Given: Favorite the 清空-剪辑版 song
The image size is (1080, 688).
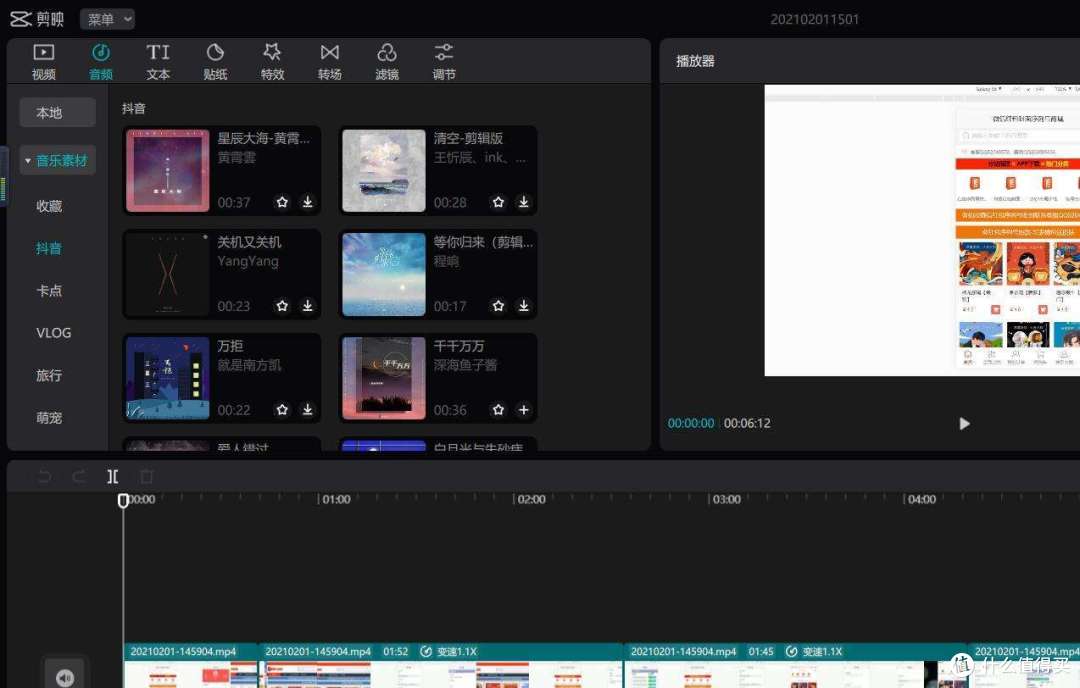Looking at the screenshot, I should pyautogui.click(x=498, y=202).
